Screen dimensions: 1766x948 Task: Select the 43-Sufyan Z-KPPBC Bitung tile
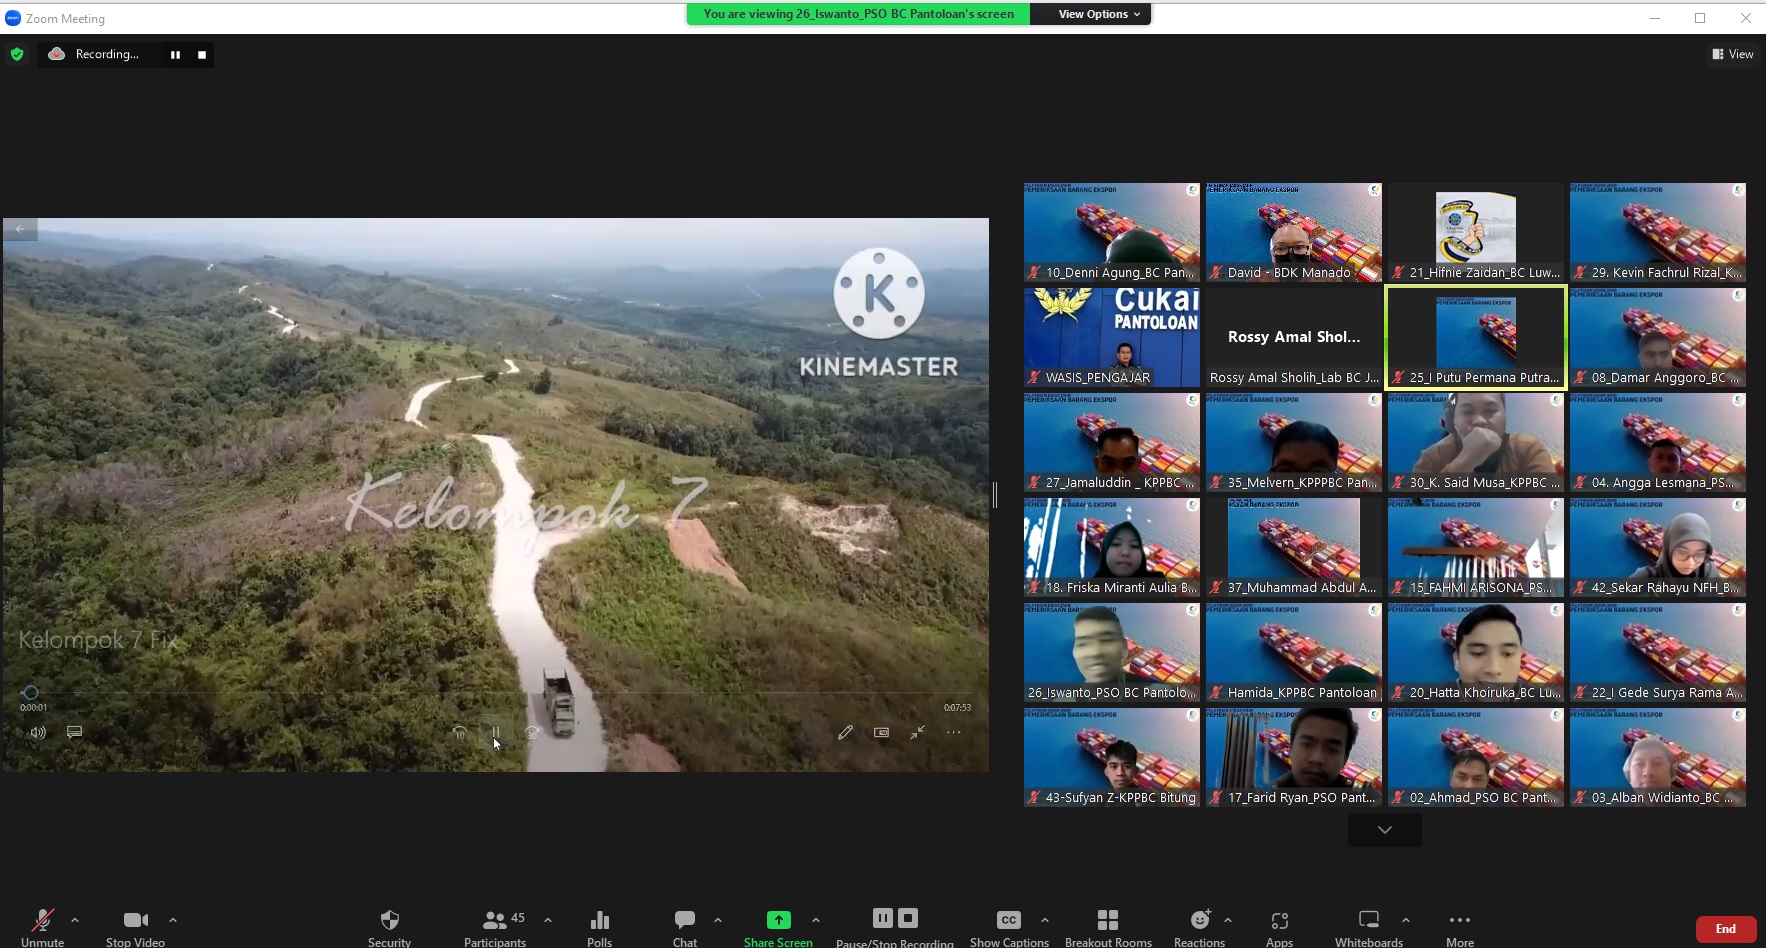tap(1112, 758)
